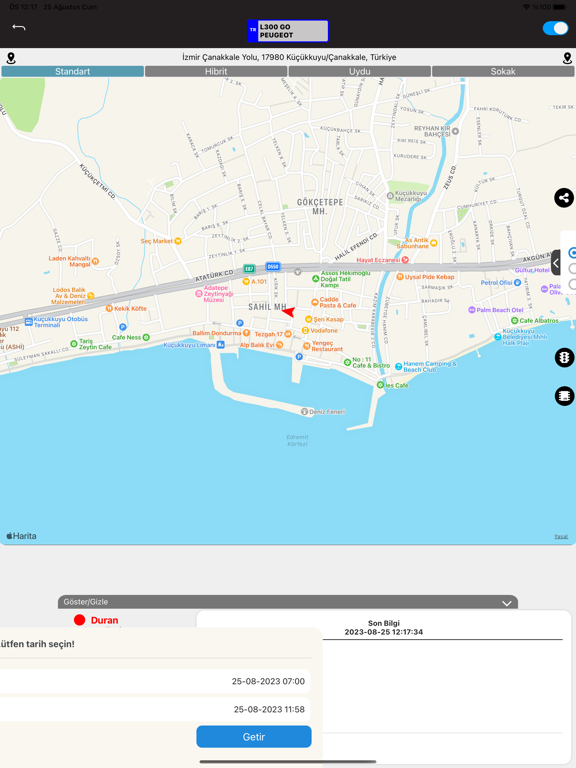The image size is (576, 768).
Task: Select start date 25-08-2023 07:00 field
Action: pyautogui.click(x=155, y=681)
